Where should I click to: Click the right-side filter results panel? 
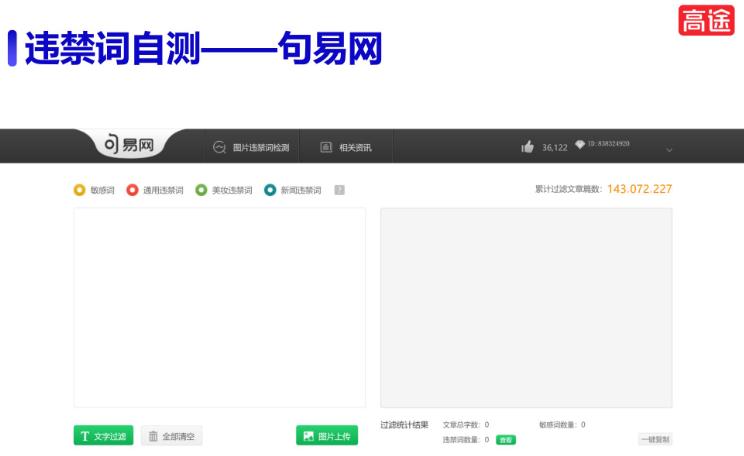pos(526,307)
